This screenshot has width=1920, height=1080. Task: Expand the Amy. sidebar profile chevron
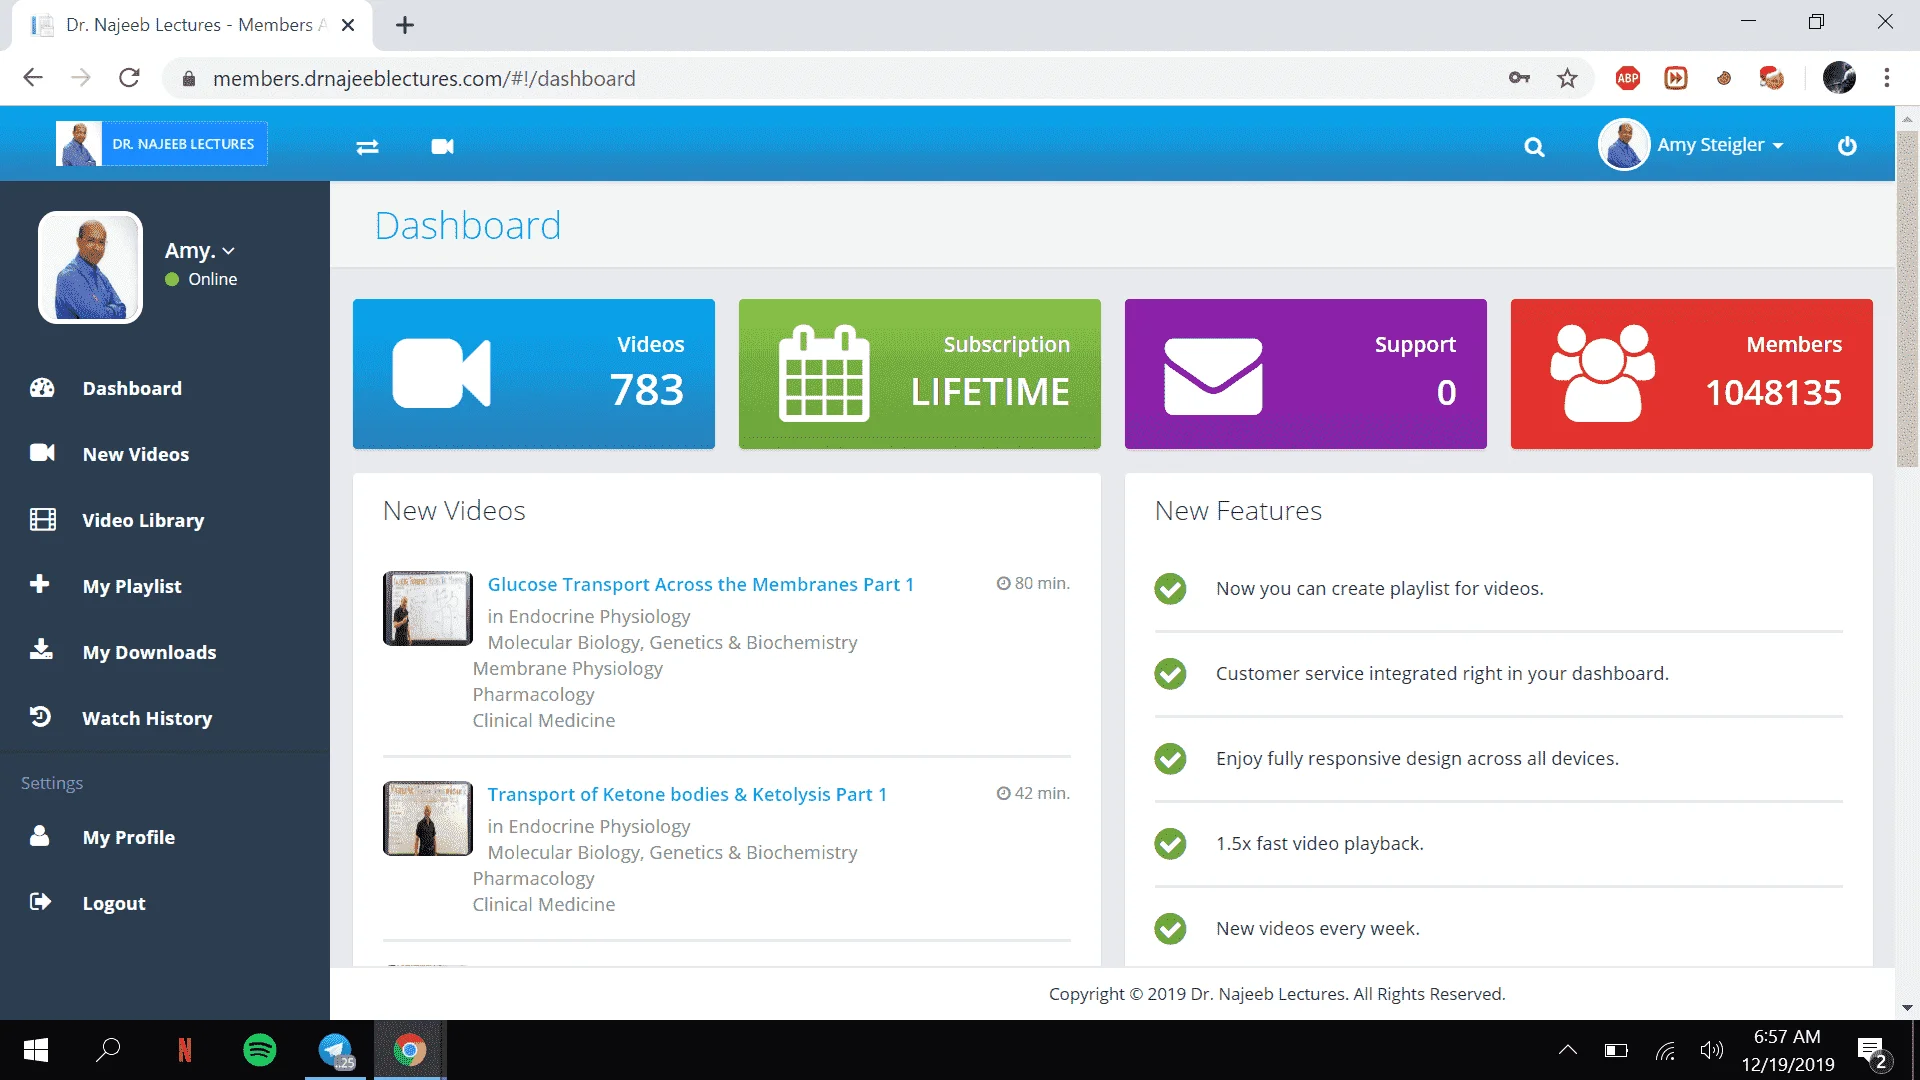[228, 251]
